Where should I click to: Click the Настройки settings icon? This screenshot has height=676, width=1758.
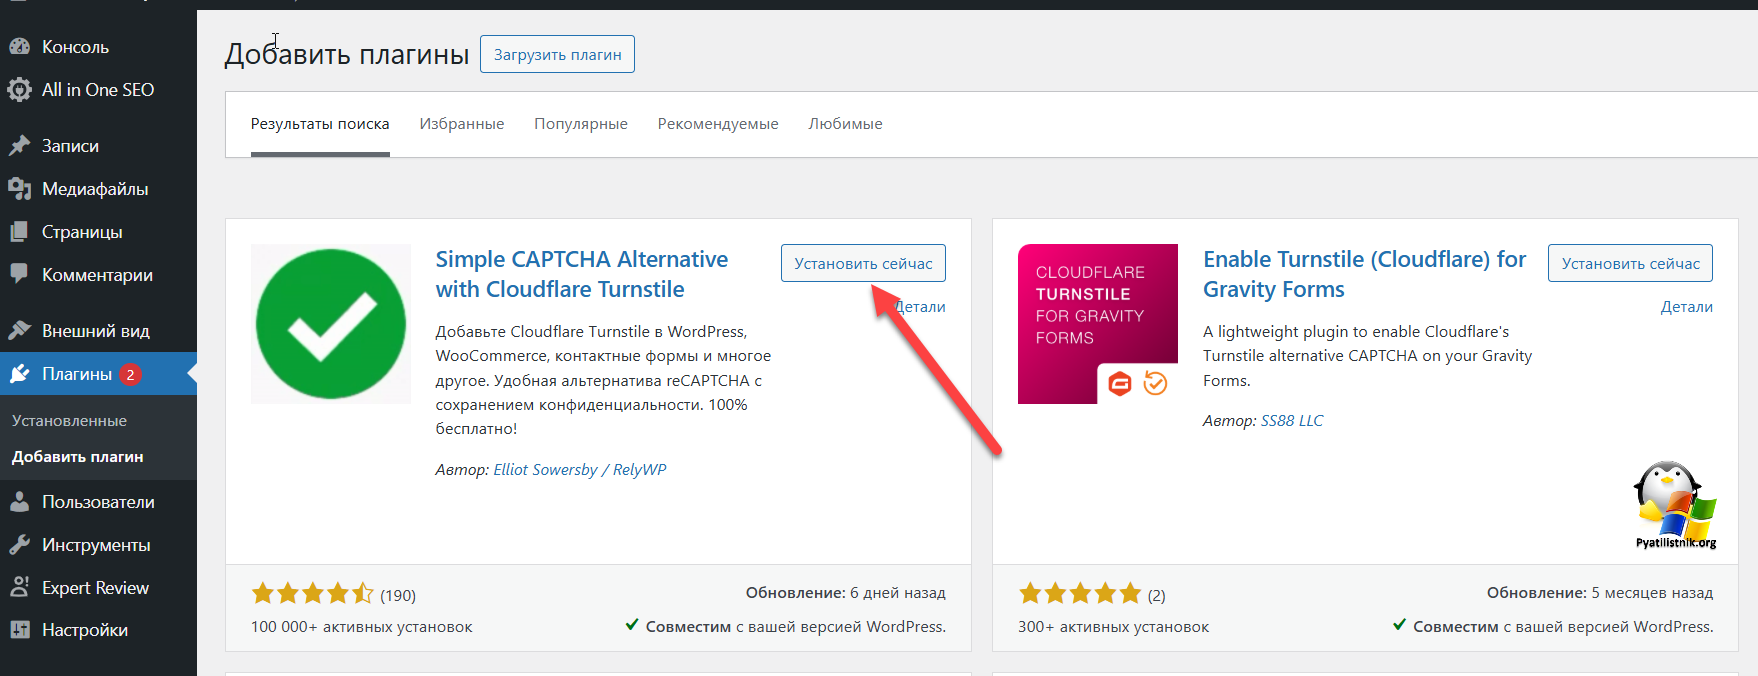coord(19,630)
